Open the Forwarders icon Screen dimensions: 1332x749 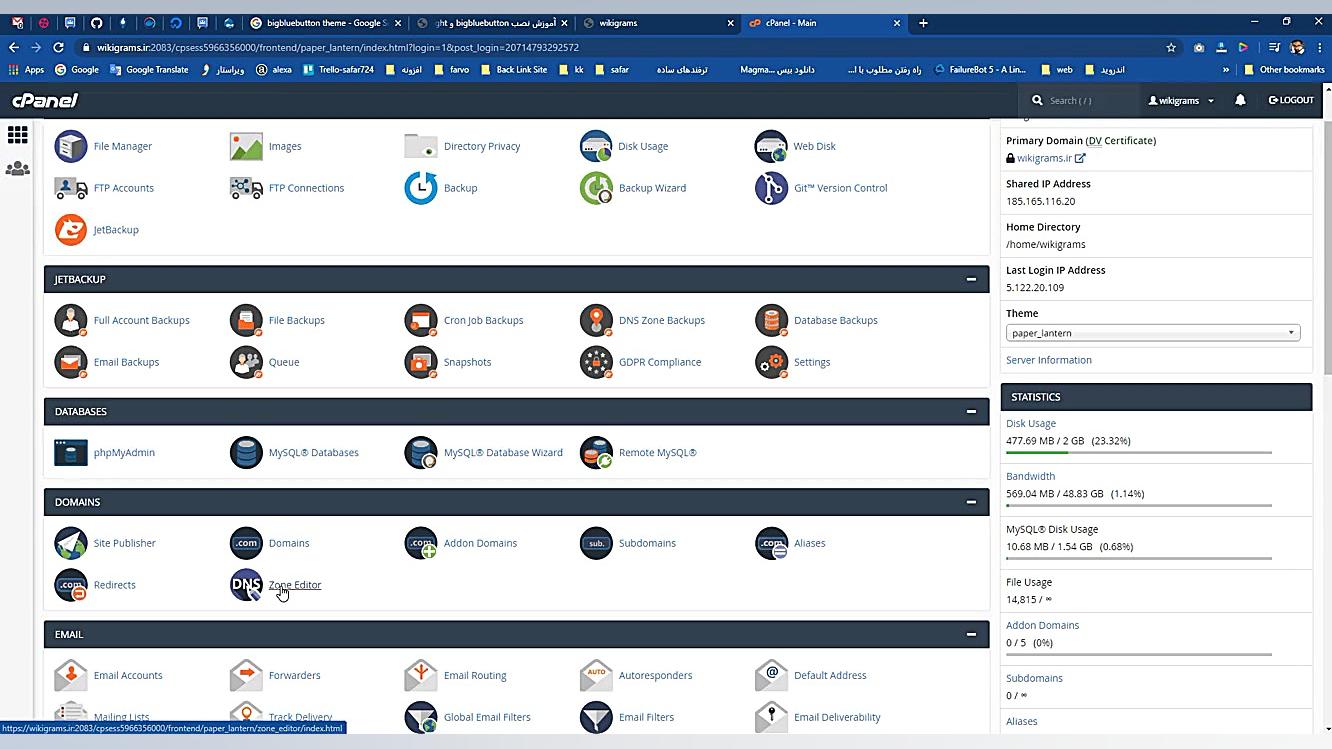pyautogui.click(x=246, y=675)
